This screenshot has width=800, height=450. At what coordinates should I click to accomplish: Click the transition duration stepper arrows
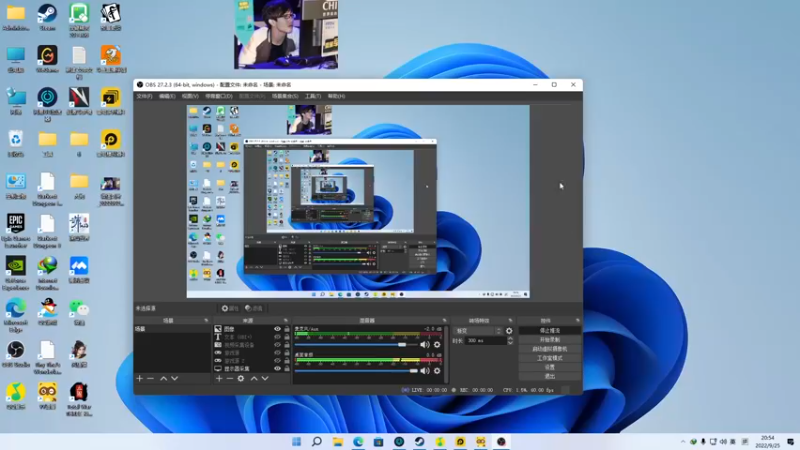510,340
